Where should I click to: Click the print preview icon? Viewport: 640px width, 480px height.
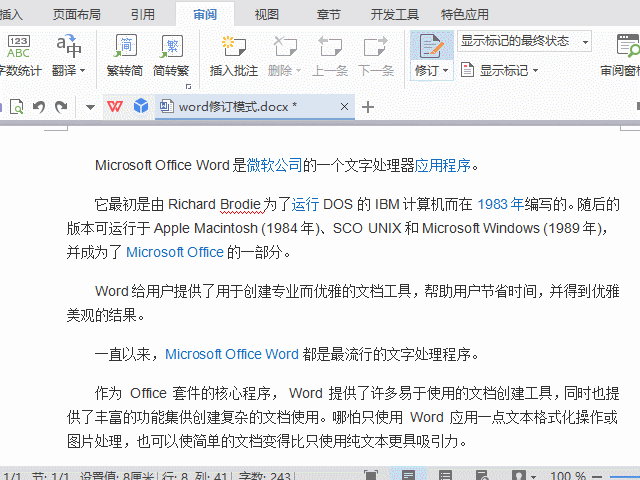16,107
